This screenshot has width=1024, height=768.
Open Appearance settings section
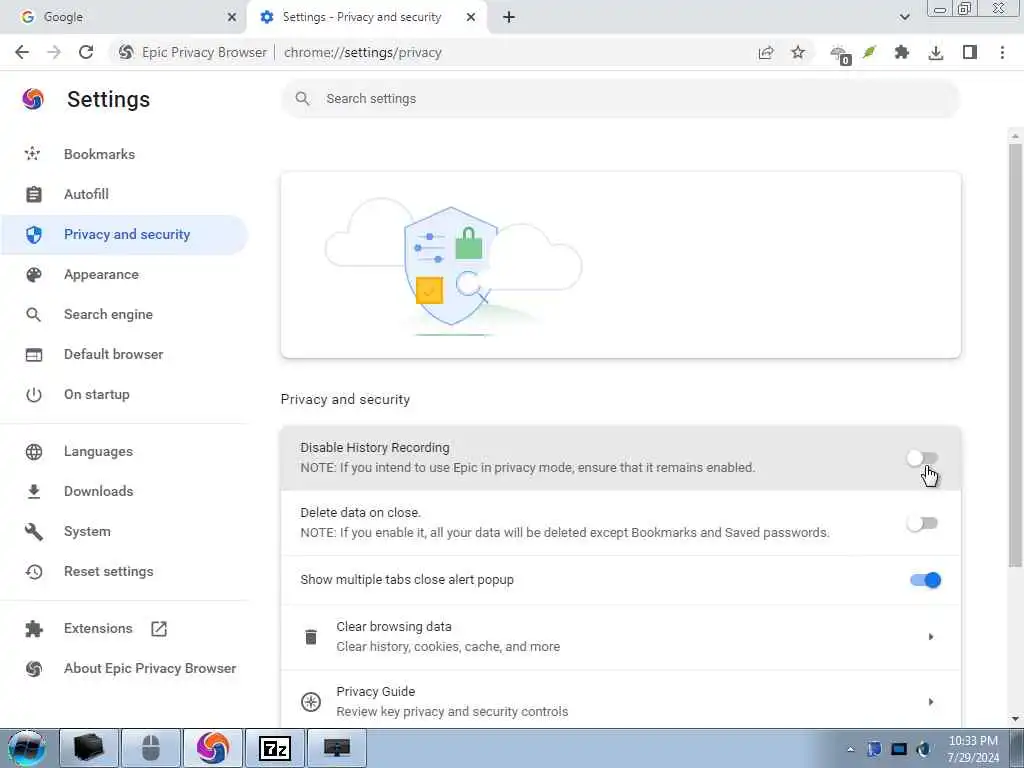pyautogui.click(x=124, y=274)
